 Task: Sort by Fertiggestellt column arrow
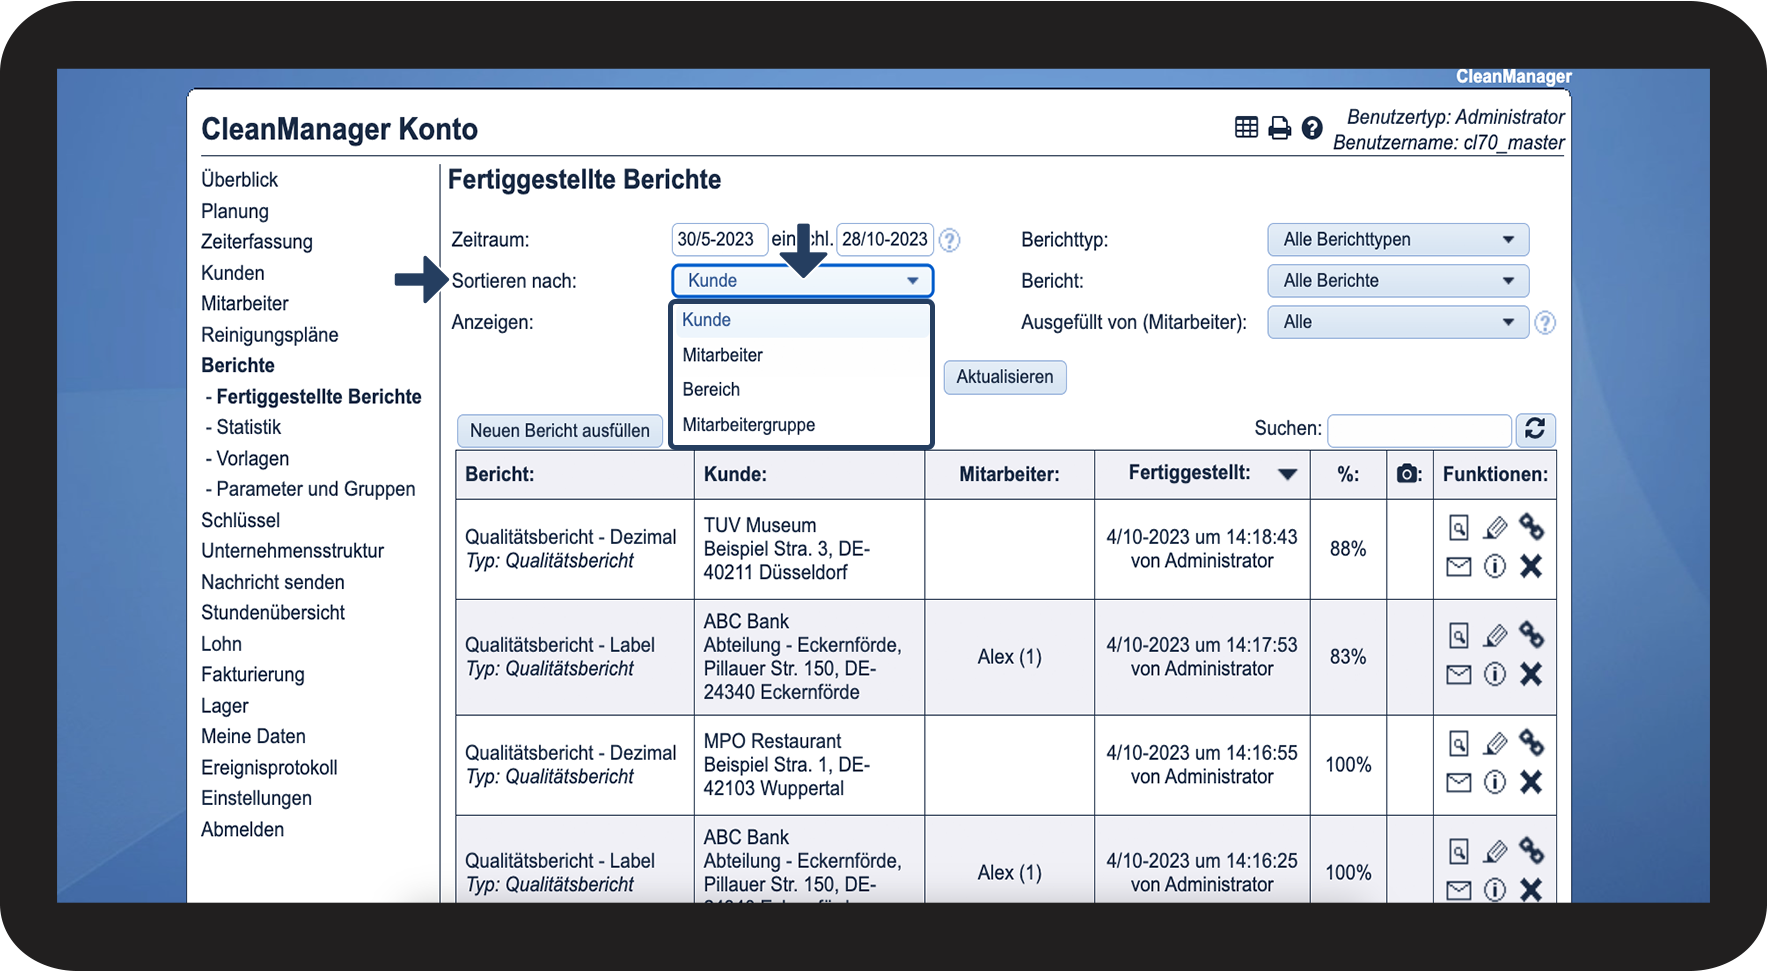[x=1288, y=474]
